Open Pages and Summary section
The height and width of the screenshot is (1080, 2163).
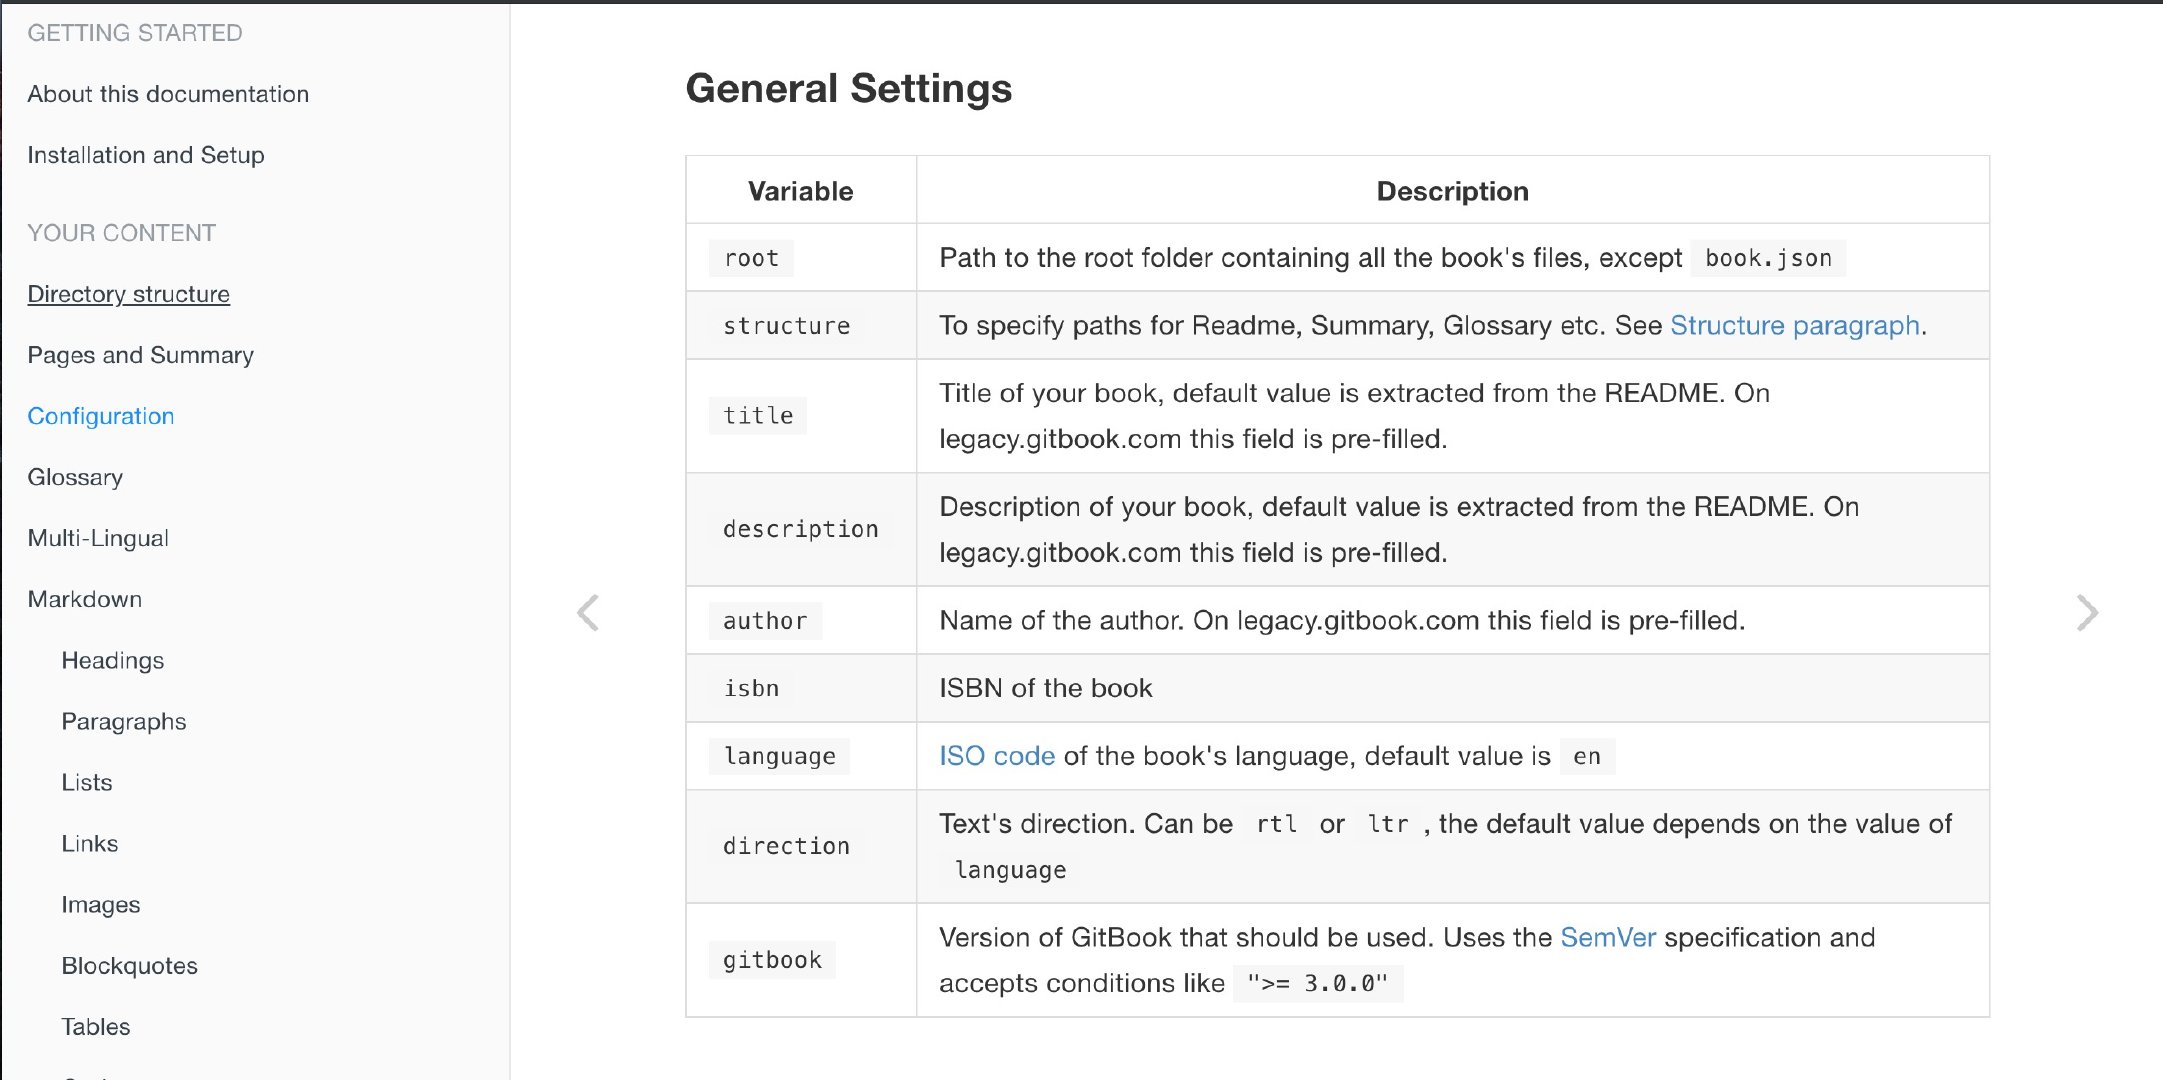pyautogui.click(x=140, y=355)
